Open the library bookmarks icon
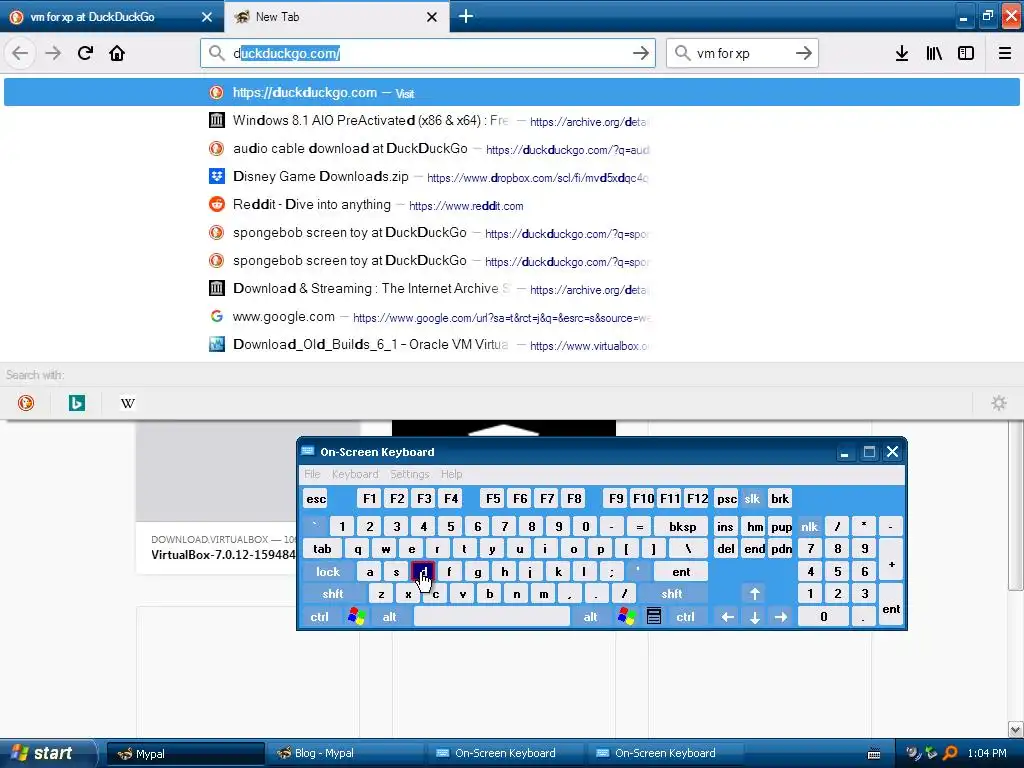This screenshot has width=1024, height=768. click(934, 53)
